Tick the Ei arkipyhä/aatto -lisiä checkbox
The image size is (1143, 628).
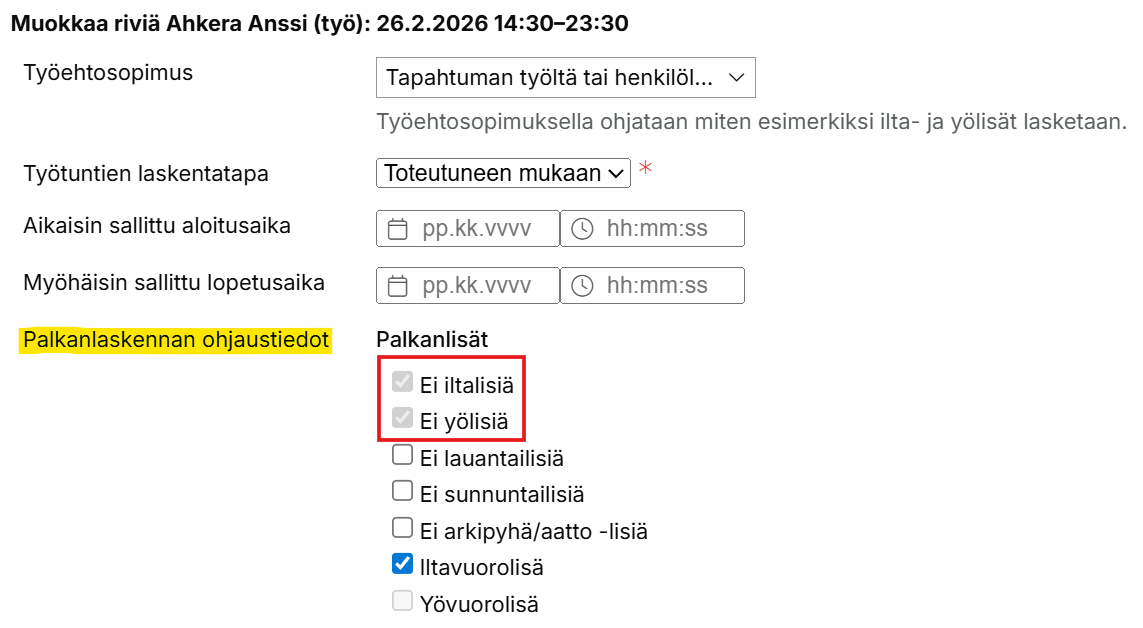tap(402, 528)
